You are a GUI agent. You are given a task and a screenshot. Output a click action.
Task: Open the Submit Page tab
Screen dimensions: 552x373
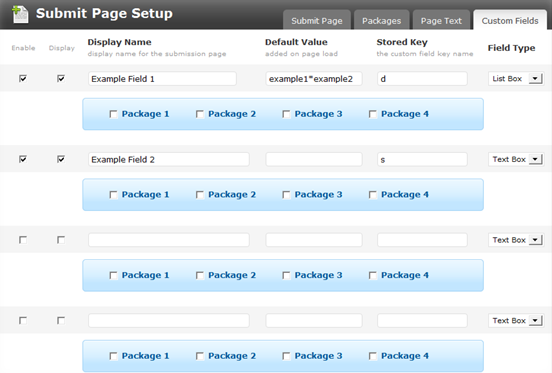tap(316, 20)
